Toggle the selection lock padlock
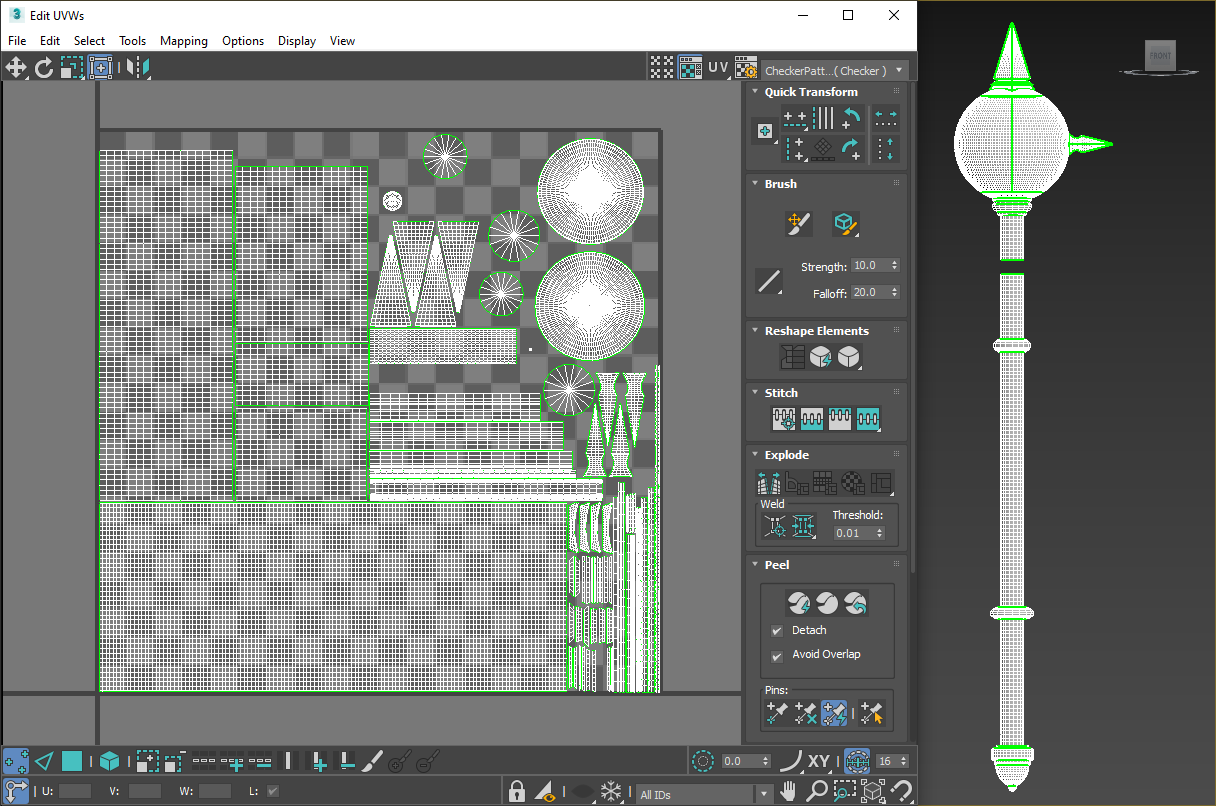 pos(516,790)
